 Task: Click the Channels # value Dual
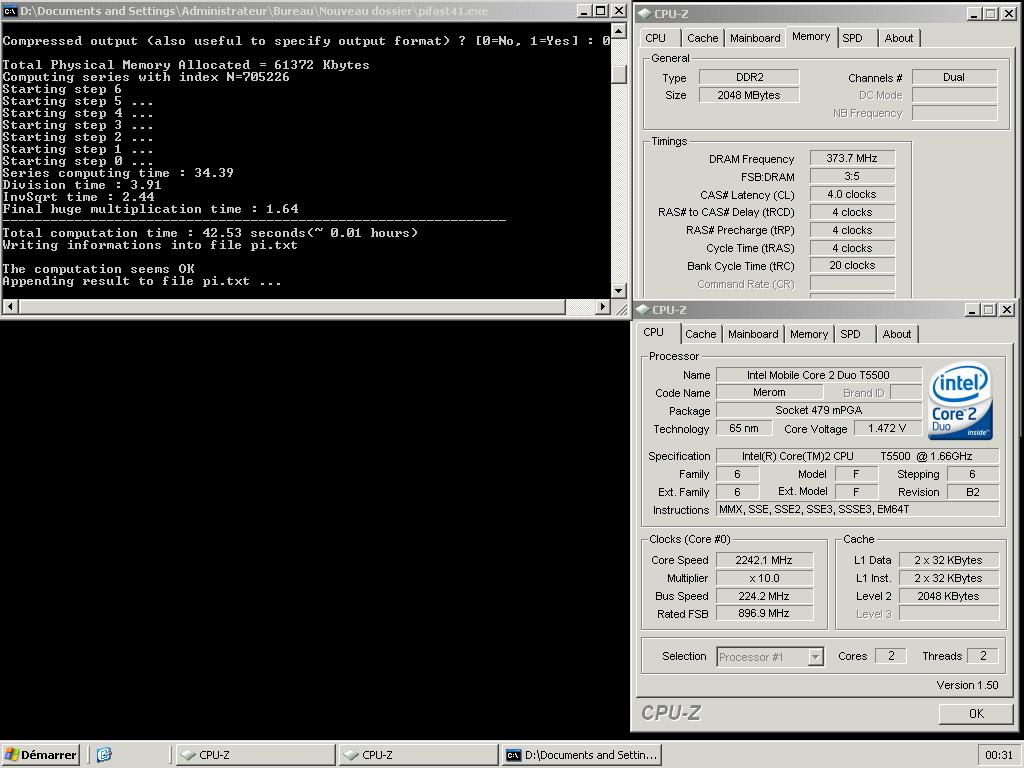tap(954, 77)
